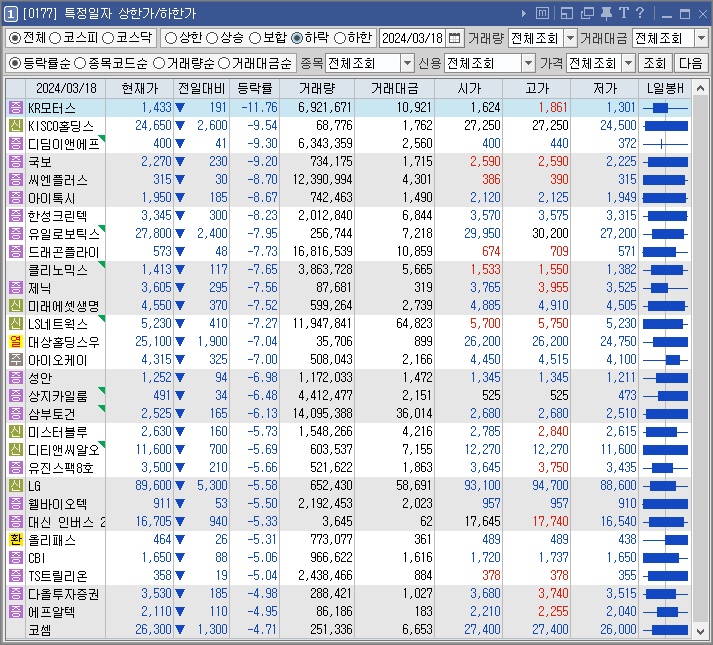Sort by 종목코드순 radio option
Screen dimensions: 713x645
coord(110,64)
